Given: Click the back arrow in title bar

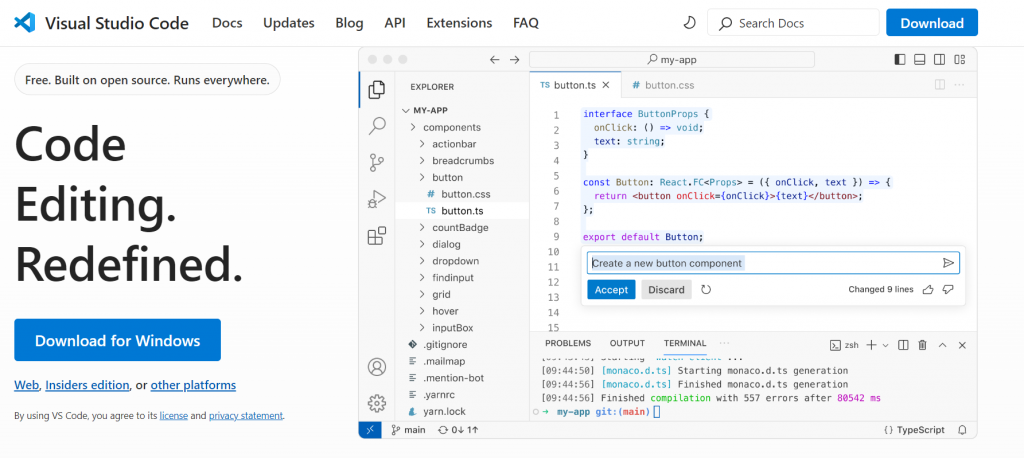Looking at the screenshot, I should [494, 59].
